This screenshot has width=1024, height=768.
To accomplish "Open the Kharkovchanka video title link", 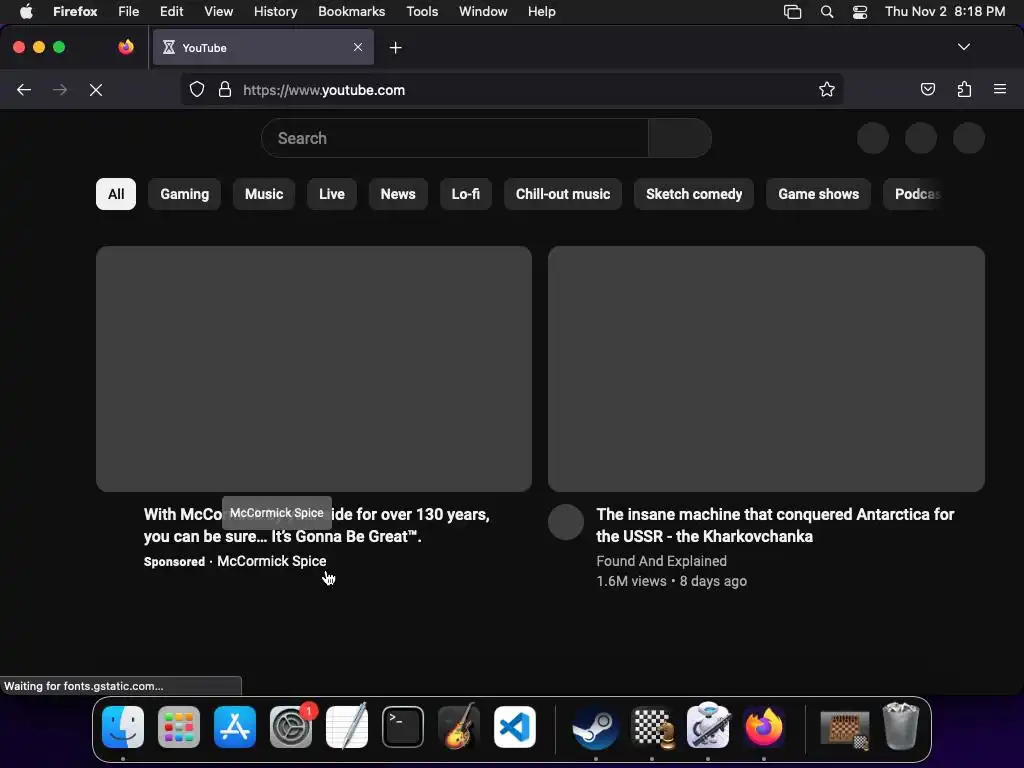I will (775, 525).
